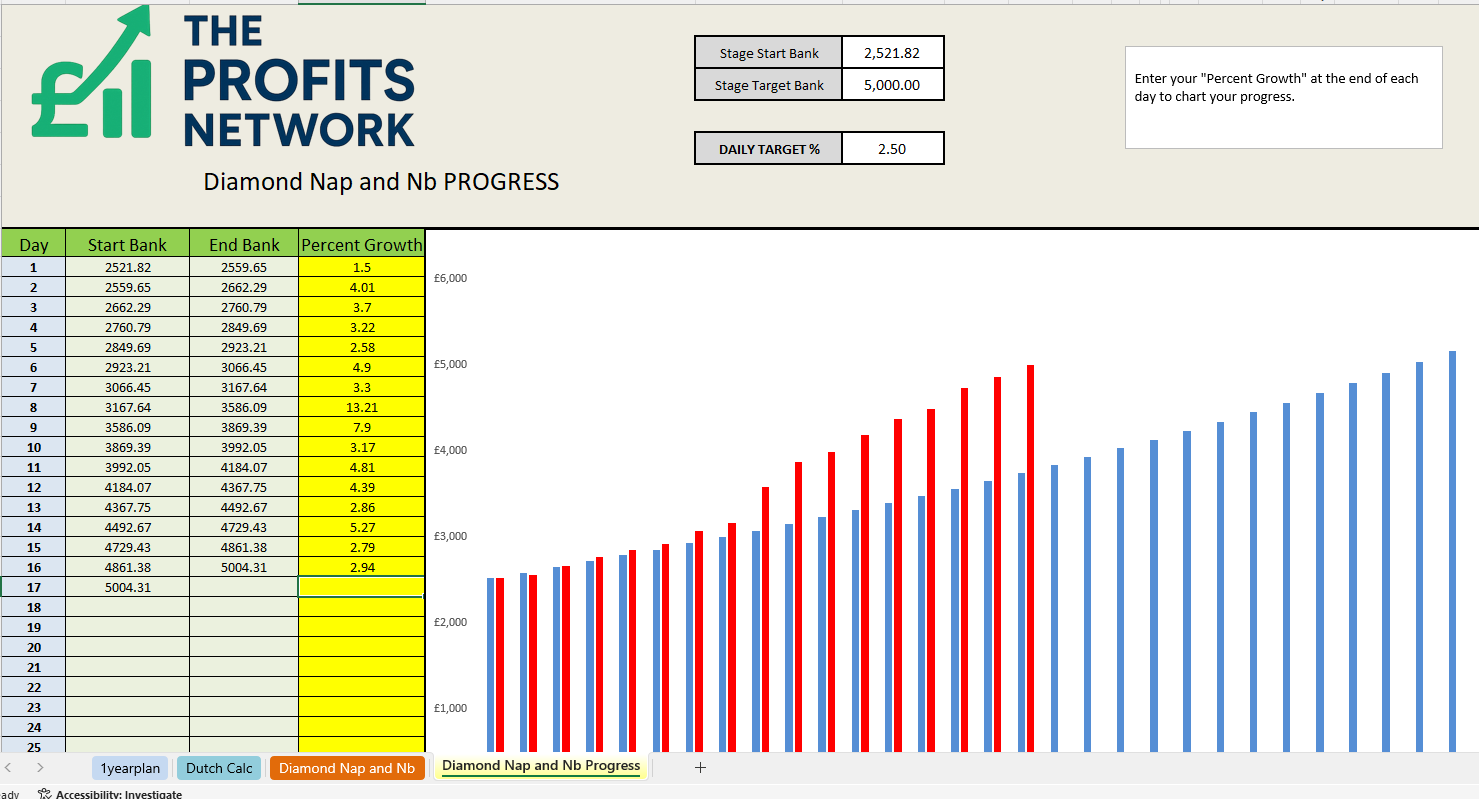
Task: Switch to the 1yearplan sheet tab
Action: pos(130,768)
